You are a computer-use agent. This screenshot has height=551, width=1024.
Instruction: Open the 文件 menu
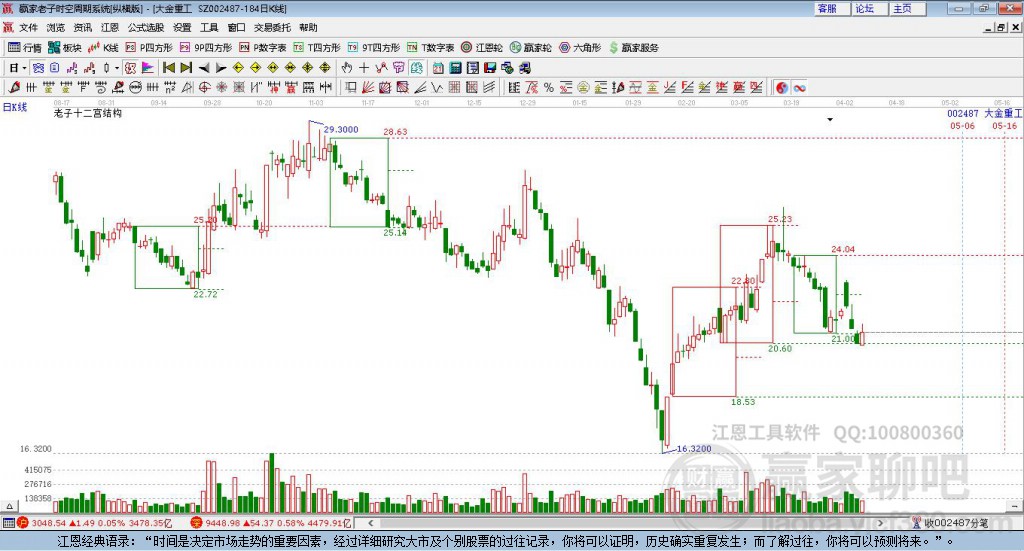point(28,28)
